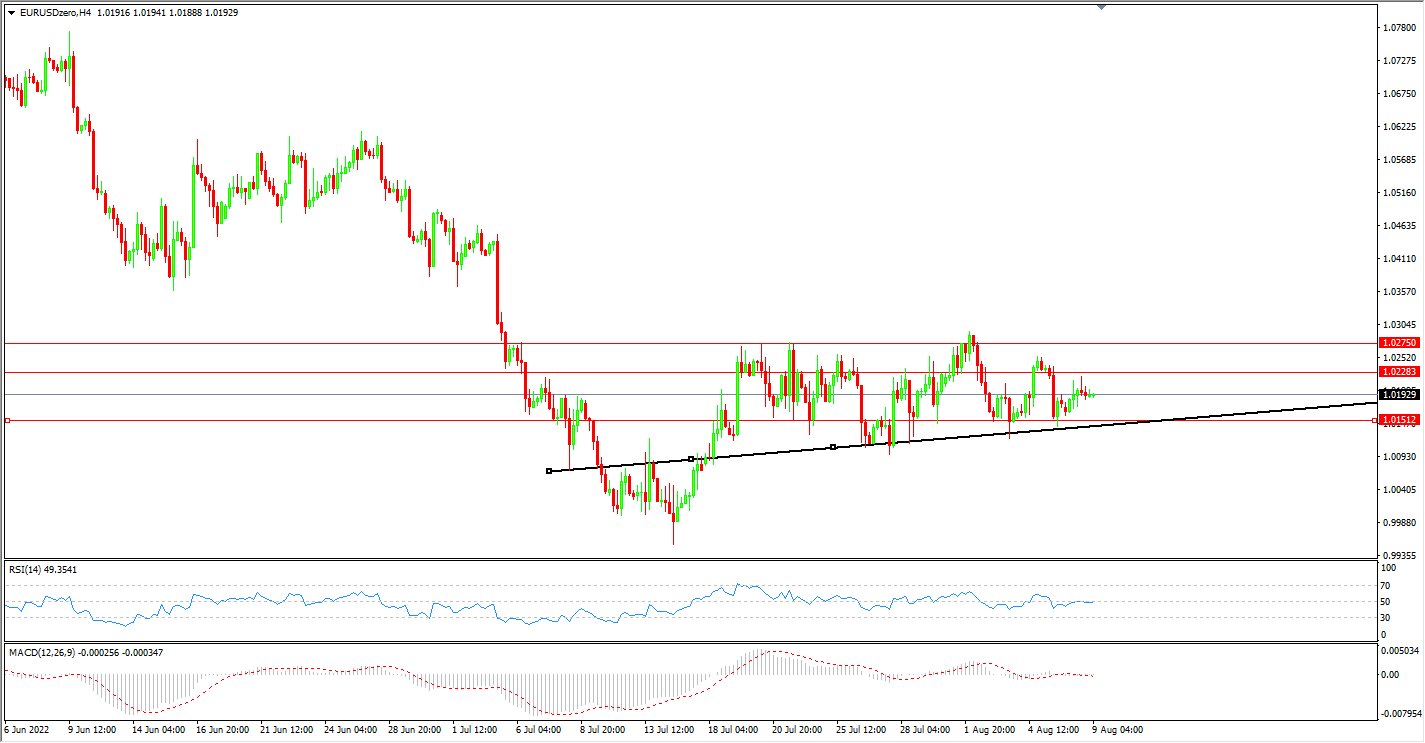This screenshot has width=1425, height=743.
Task: Click the trendline's rightmost anchor point
Action: [833, 447]
